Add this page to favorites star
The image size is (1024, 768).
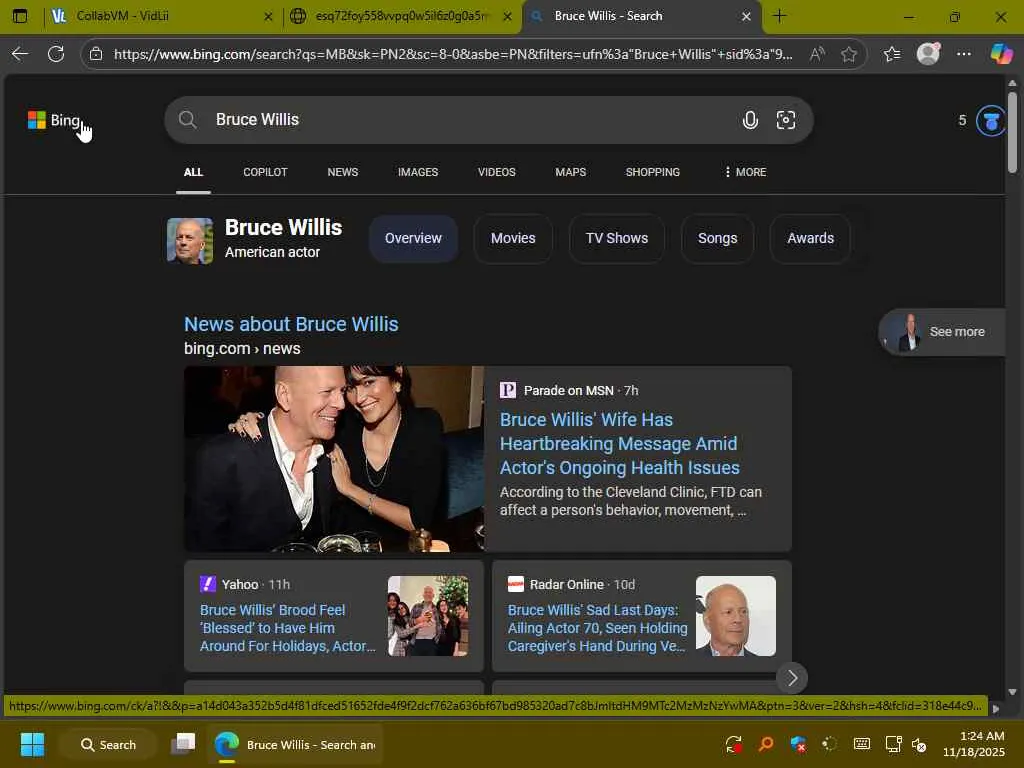[x=849, y=54]
